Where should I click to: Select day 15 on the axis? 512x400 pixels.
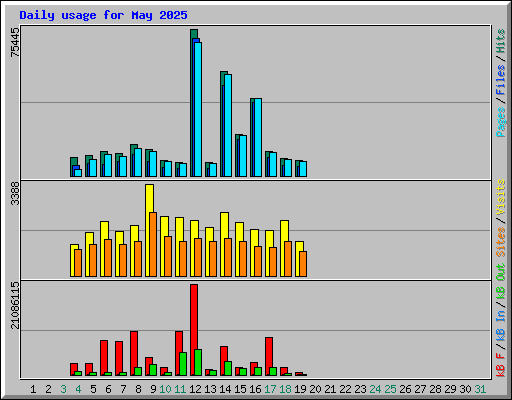pos(240,389)
